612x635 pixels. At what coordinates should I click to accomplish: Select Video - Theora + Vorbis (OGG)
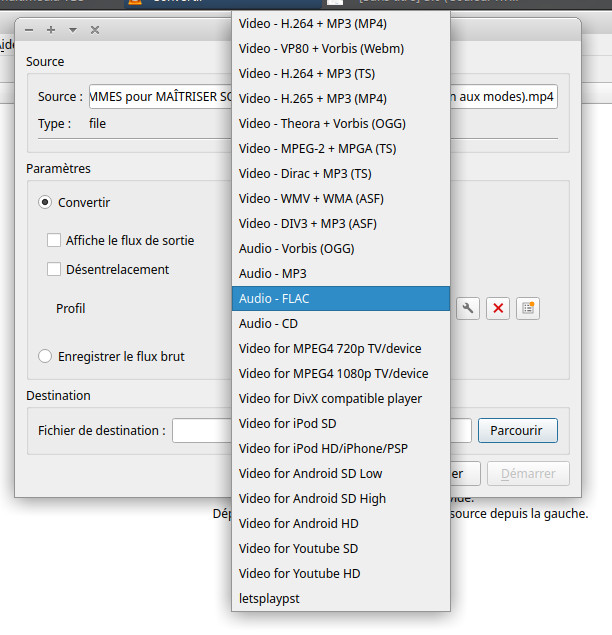[341, 124]
